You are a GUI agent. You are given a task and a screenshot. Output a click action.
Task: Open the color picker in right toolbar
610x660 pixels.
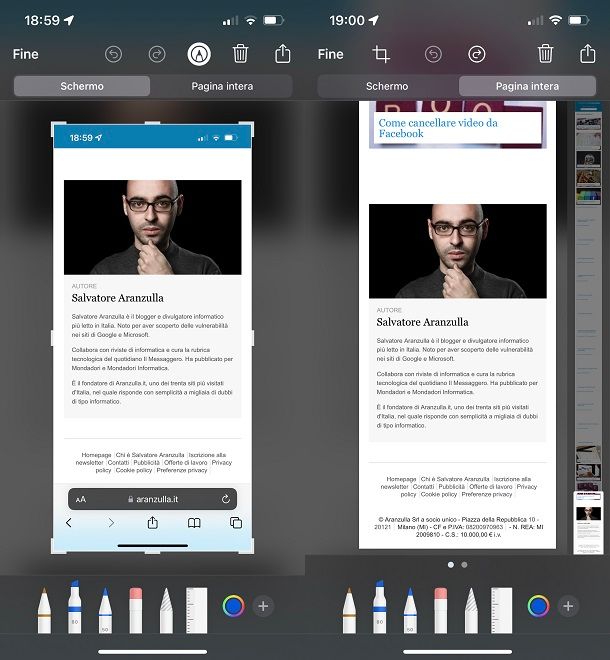pyautogui.click(x=538, y=606)
